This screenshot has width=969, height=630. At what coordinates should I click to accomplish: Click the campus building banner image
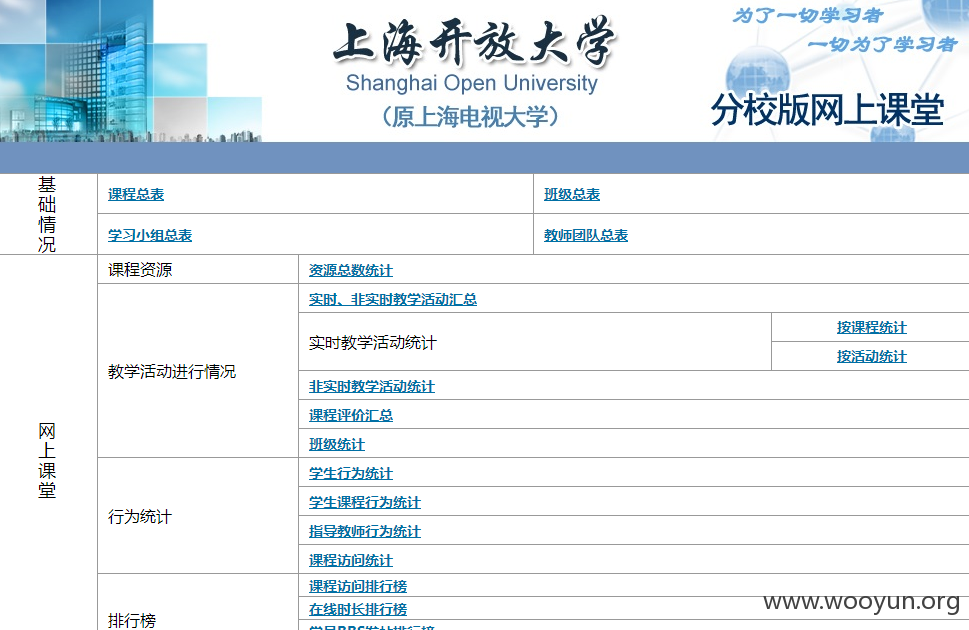pyautogui.click(x=131, y=71)
